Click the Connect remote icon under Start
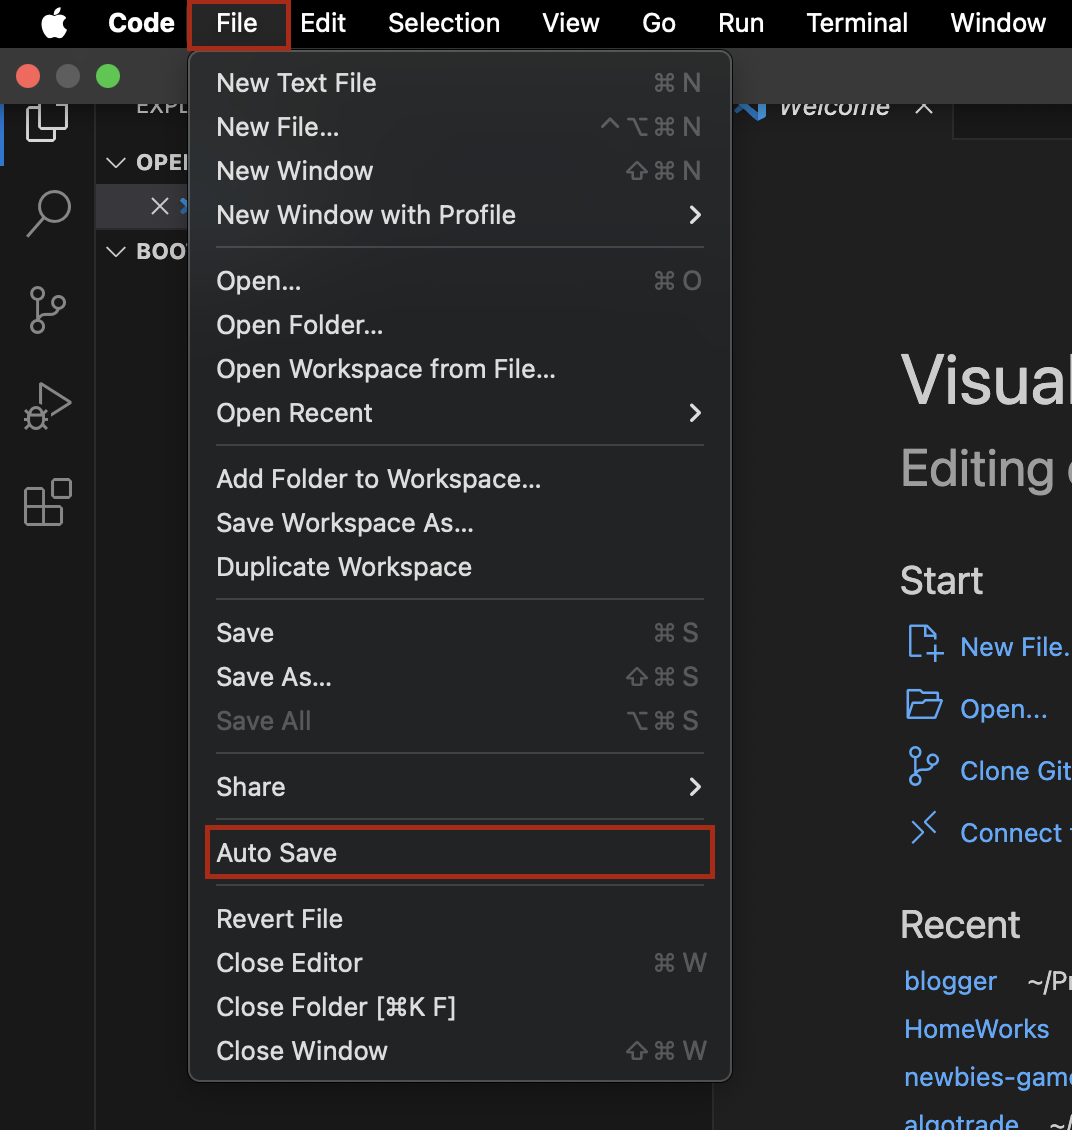Viewport: 1072px width, 1130px height. (x=924, y=828)
